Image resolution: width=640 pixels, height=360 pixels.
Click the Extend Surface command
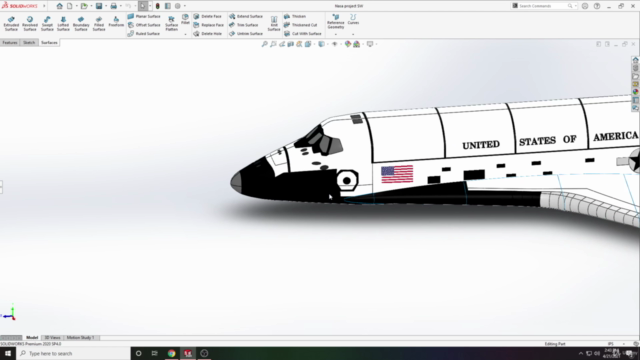[x=246, y=16]
